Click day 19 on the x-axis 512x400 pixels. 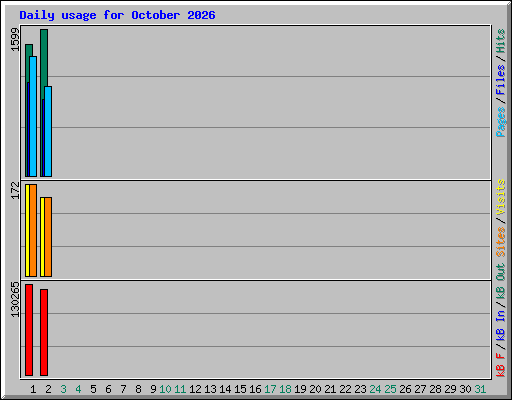(300, 389)
